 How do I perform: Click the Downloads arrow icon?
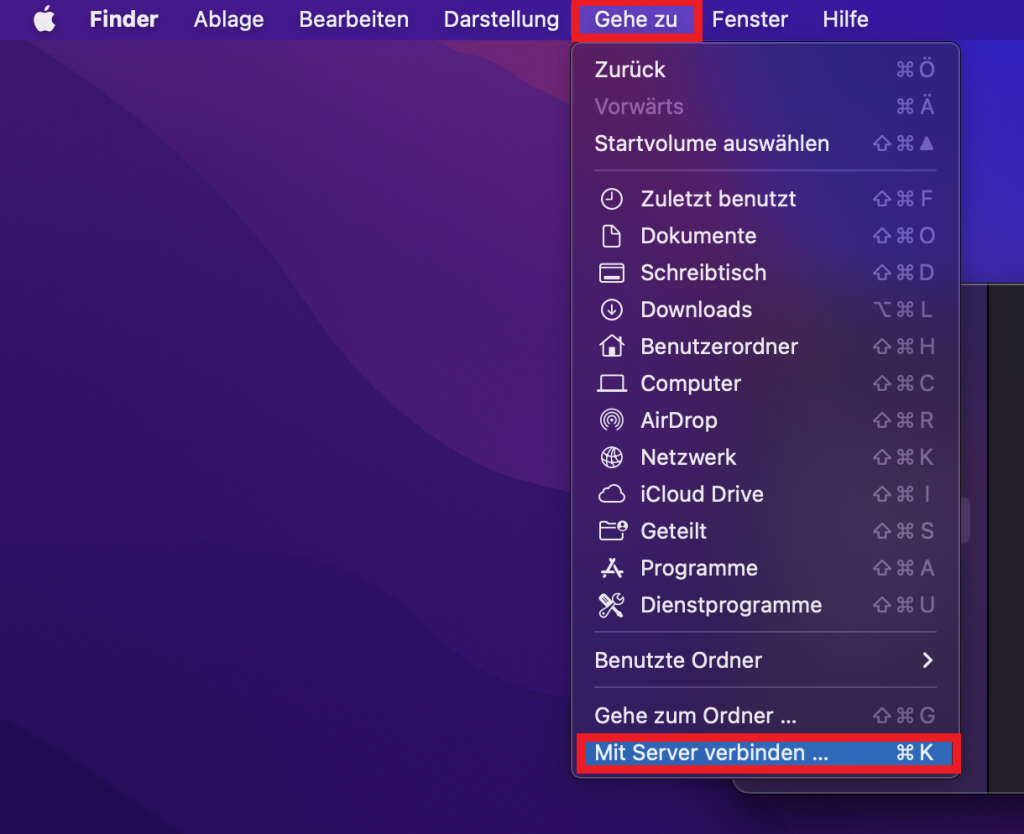point(611,310)
